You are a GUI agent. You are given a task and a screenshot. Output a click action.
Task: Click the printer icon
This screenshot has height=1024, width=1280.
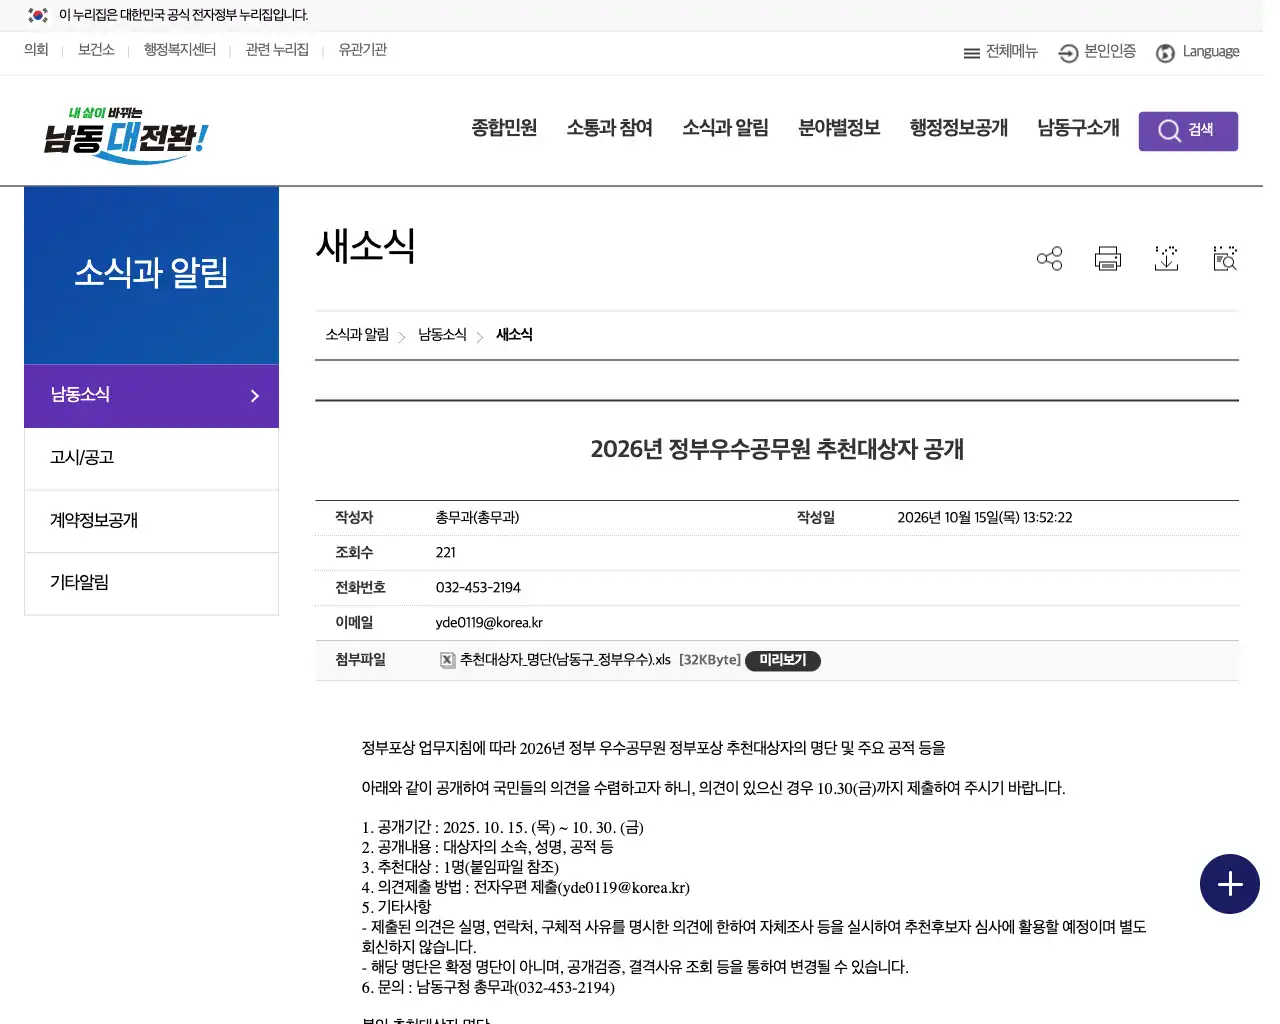1107,259
